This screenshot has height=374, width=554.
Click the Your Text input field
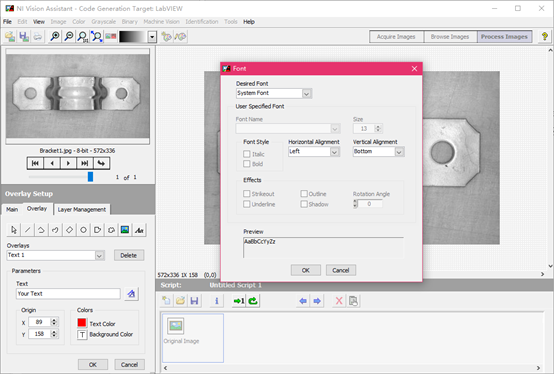pyautogui.click(x=68, y=294)
